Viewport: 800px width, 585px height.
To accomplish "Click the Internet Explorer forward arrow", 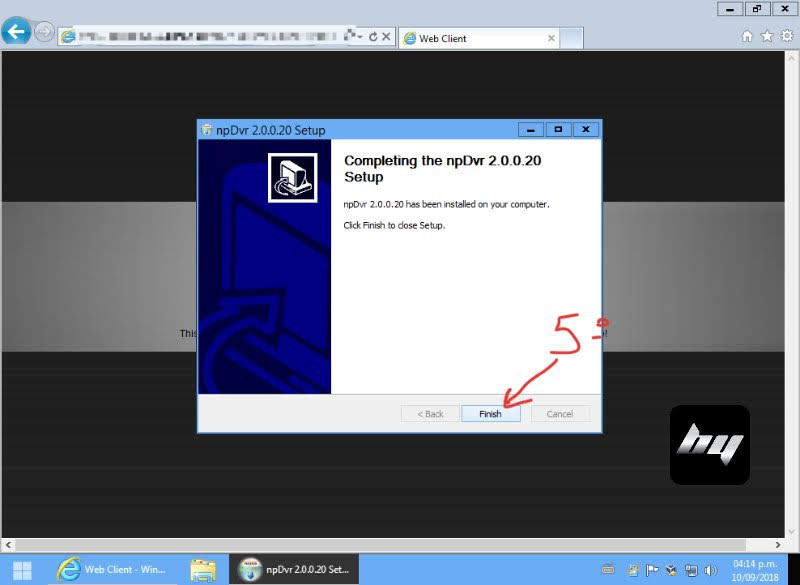I will 44,32.
